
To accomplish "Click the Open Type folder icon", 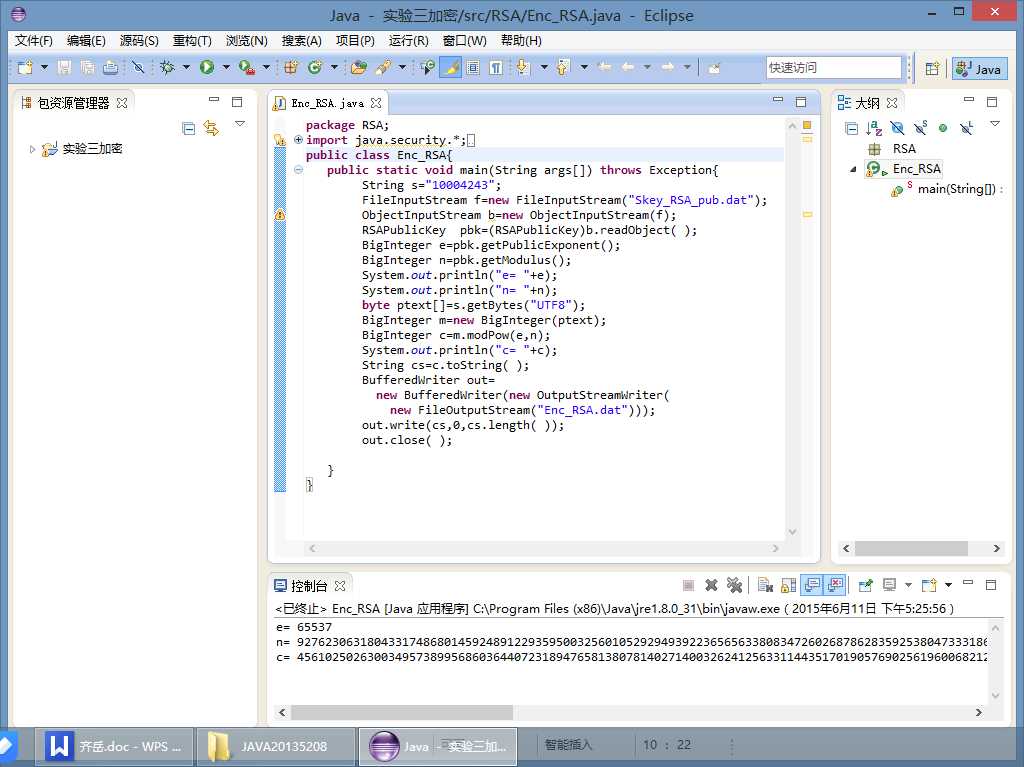I will 359,67.
